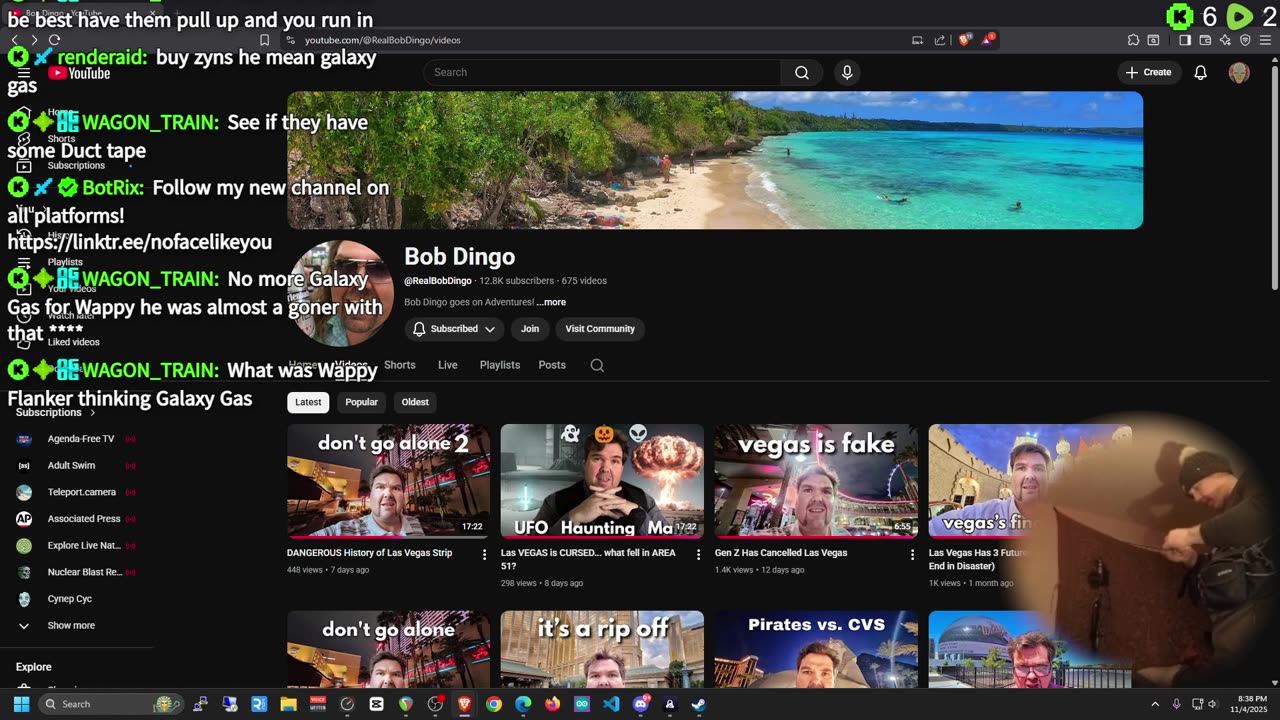Viewport: 1280px width, 720px height.
Task: Open 'it's a rip off' video thumbnail
Action: click(x=602, y=649)
